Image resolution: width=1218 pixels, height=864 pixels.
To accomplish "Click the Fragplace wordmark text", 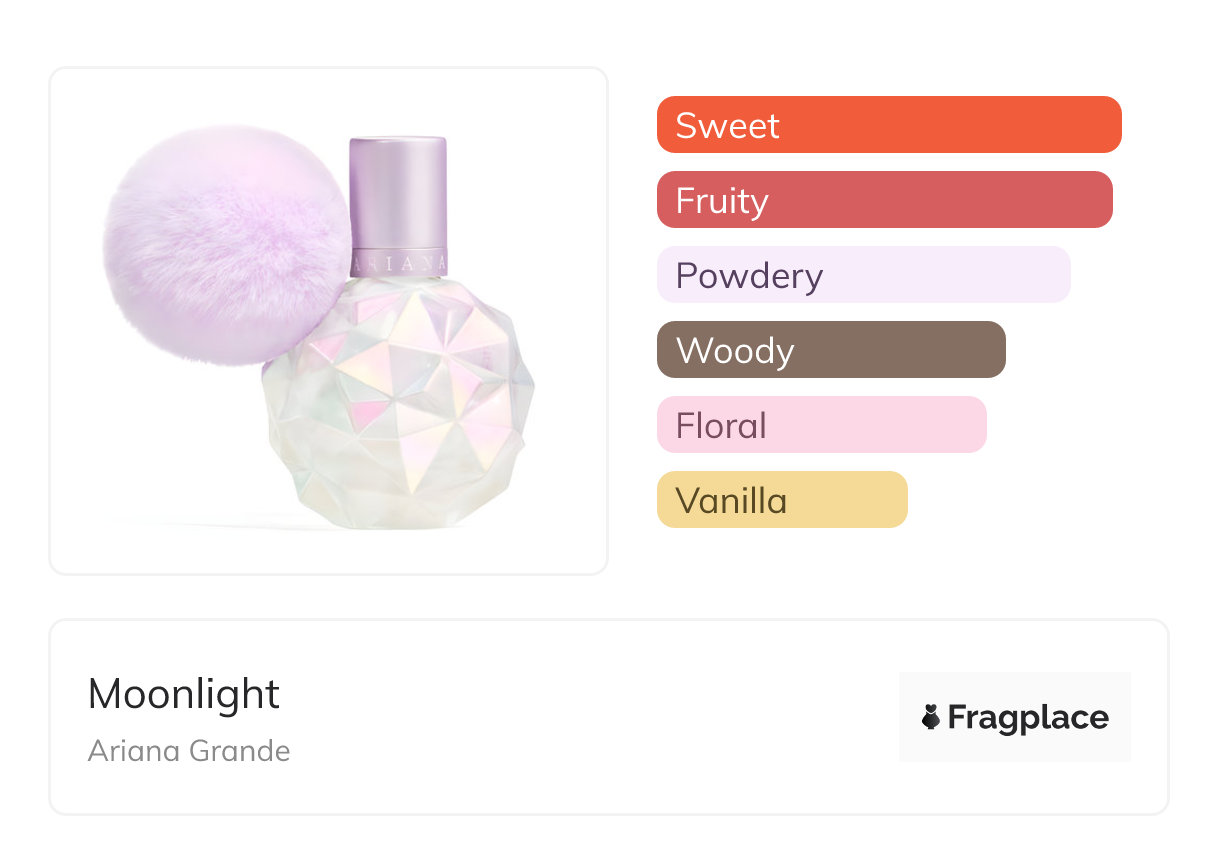I will (1028, 718).
